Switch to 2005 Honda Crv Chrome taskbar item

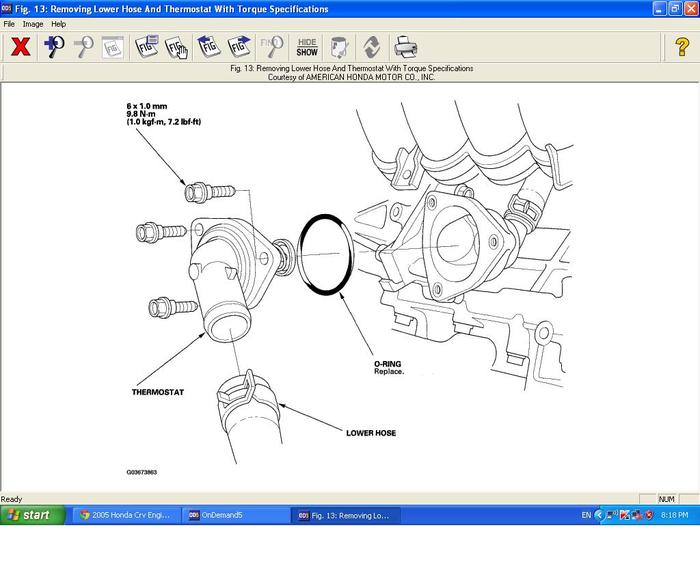tap(126, 515)
